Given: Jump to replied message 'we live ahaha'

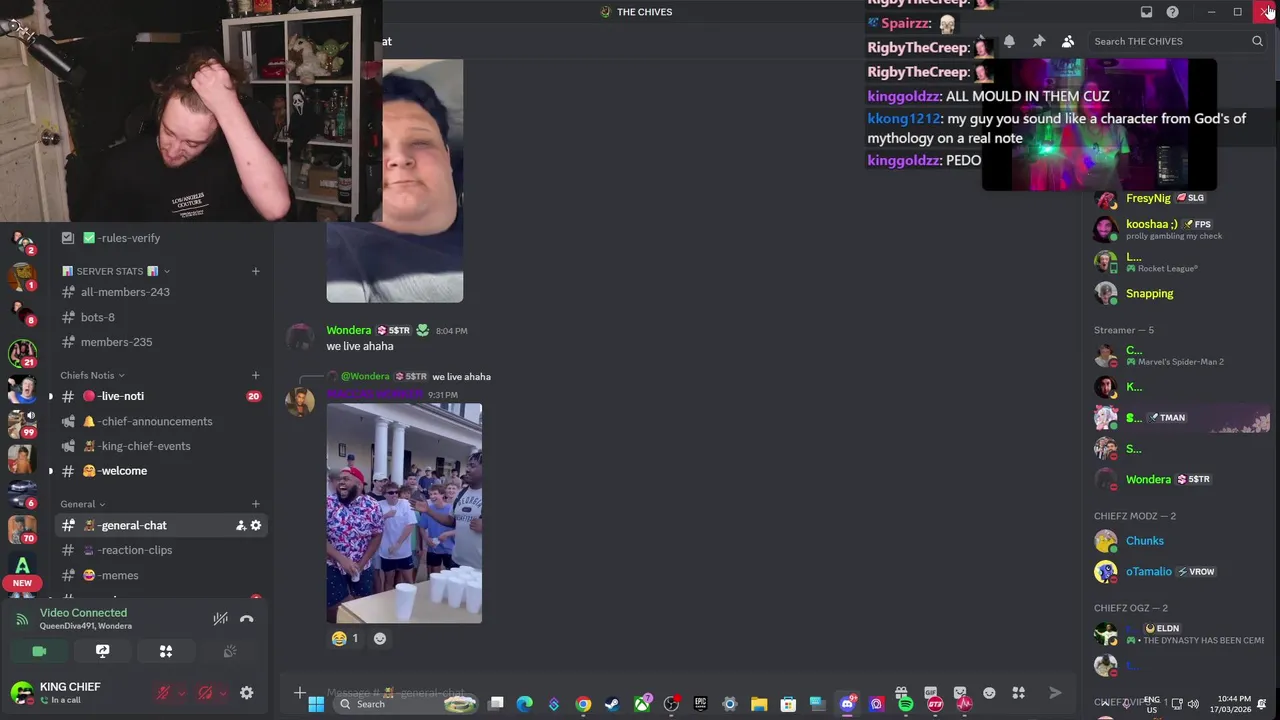Looking at the screenshot, I should (461, 376).
